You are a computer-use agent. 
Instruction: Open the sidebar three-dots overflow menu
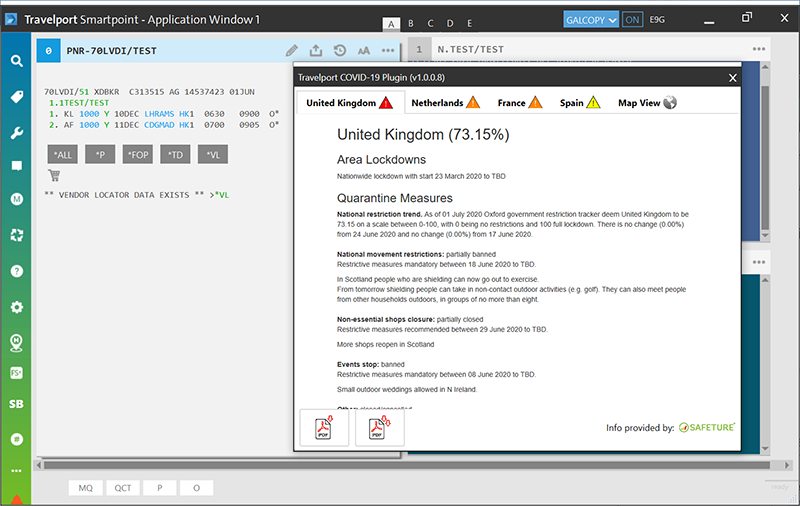point(16,471)
